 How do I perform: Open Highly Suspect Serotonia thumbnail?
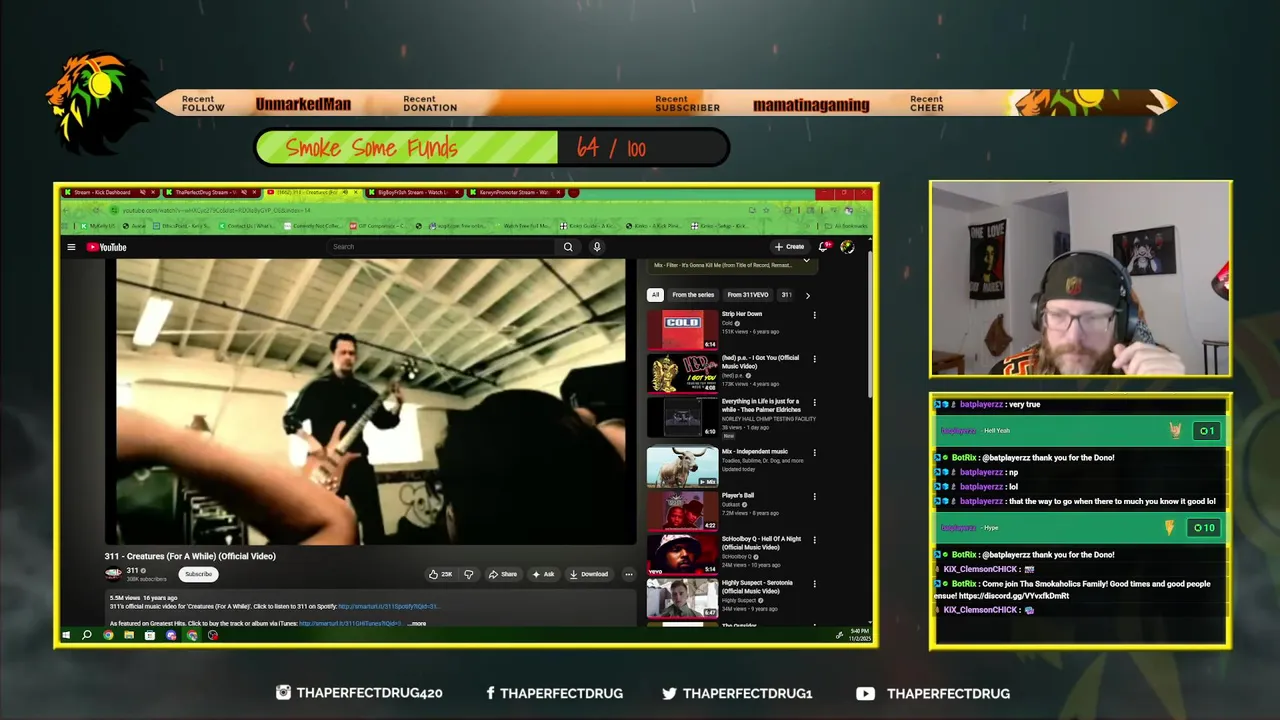pos(682,598)
